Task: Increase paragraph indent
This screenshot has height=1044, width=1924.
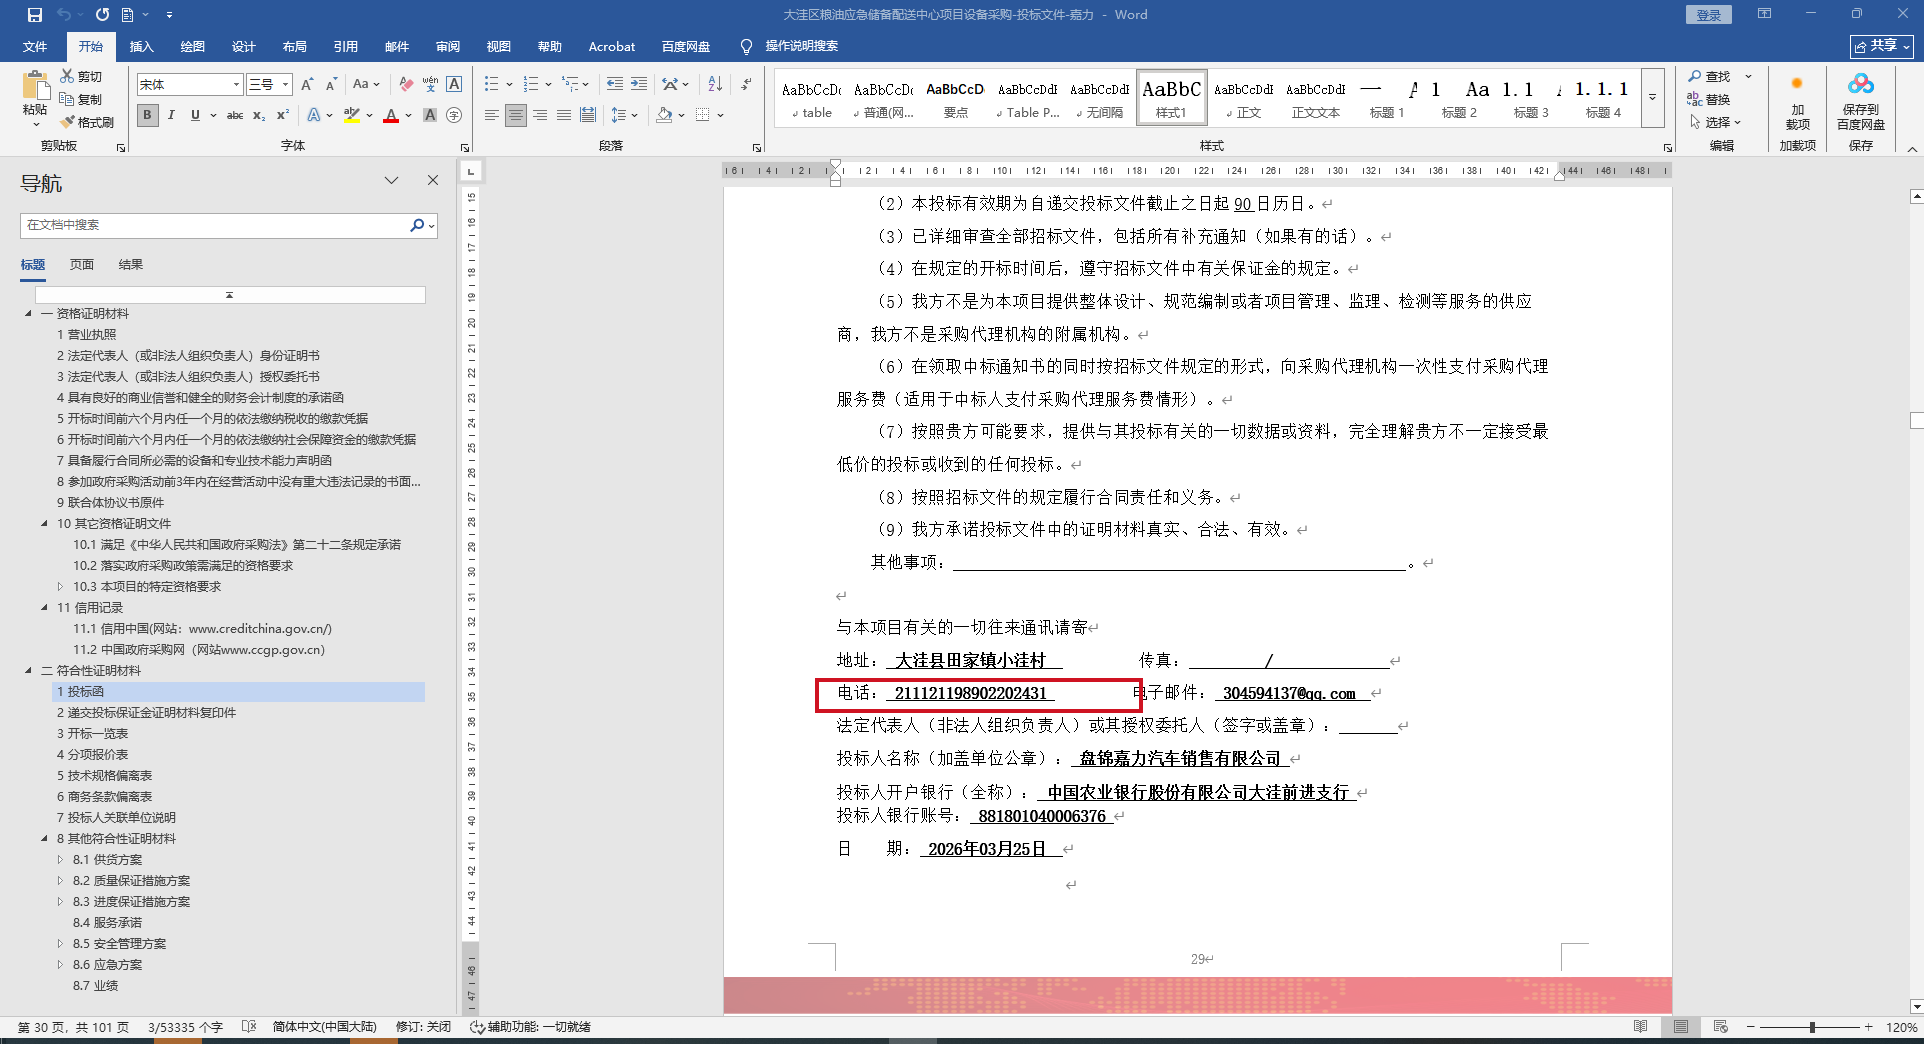Action: point(639,84)
